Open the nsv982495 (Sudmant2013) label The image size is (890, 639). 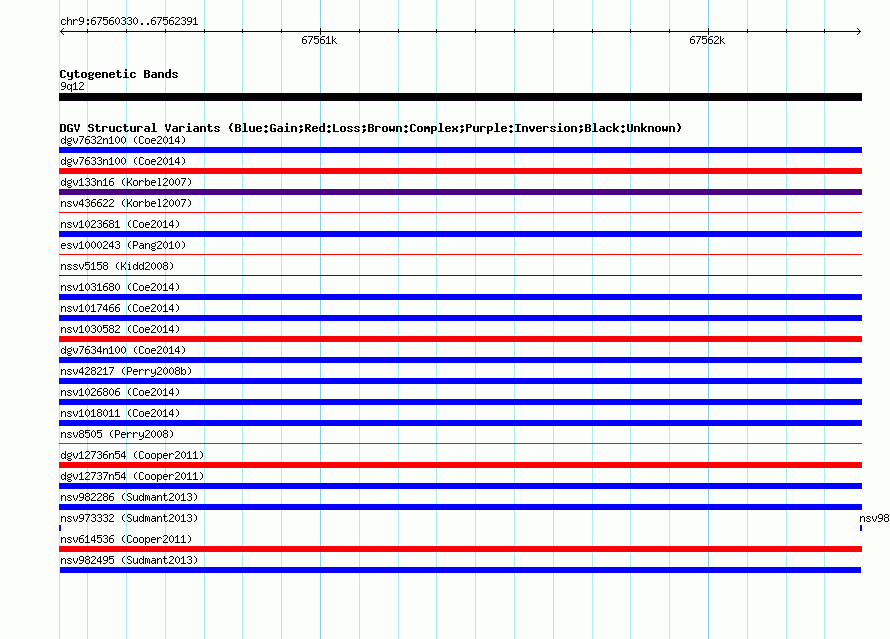(x=129, y=560)
